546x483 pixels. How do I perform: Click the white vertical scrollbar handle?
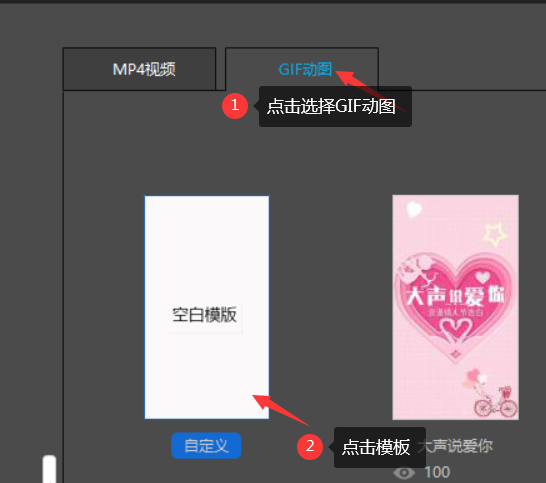click(49, 468)
